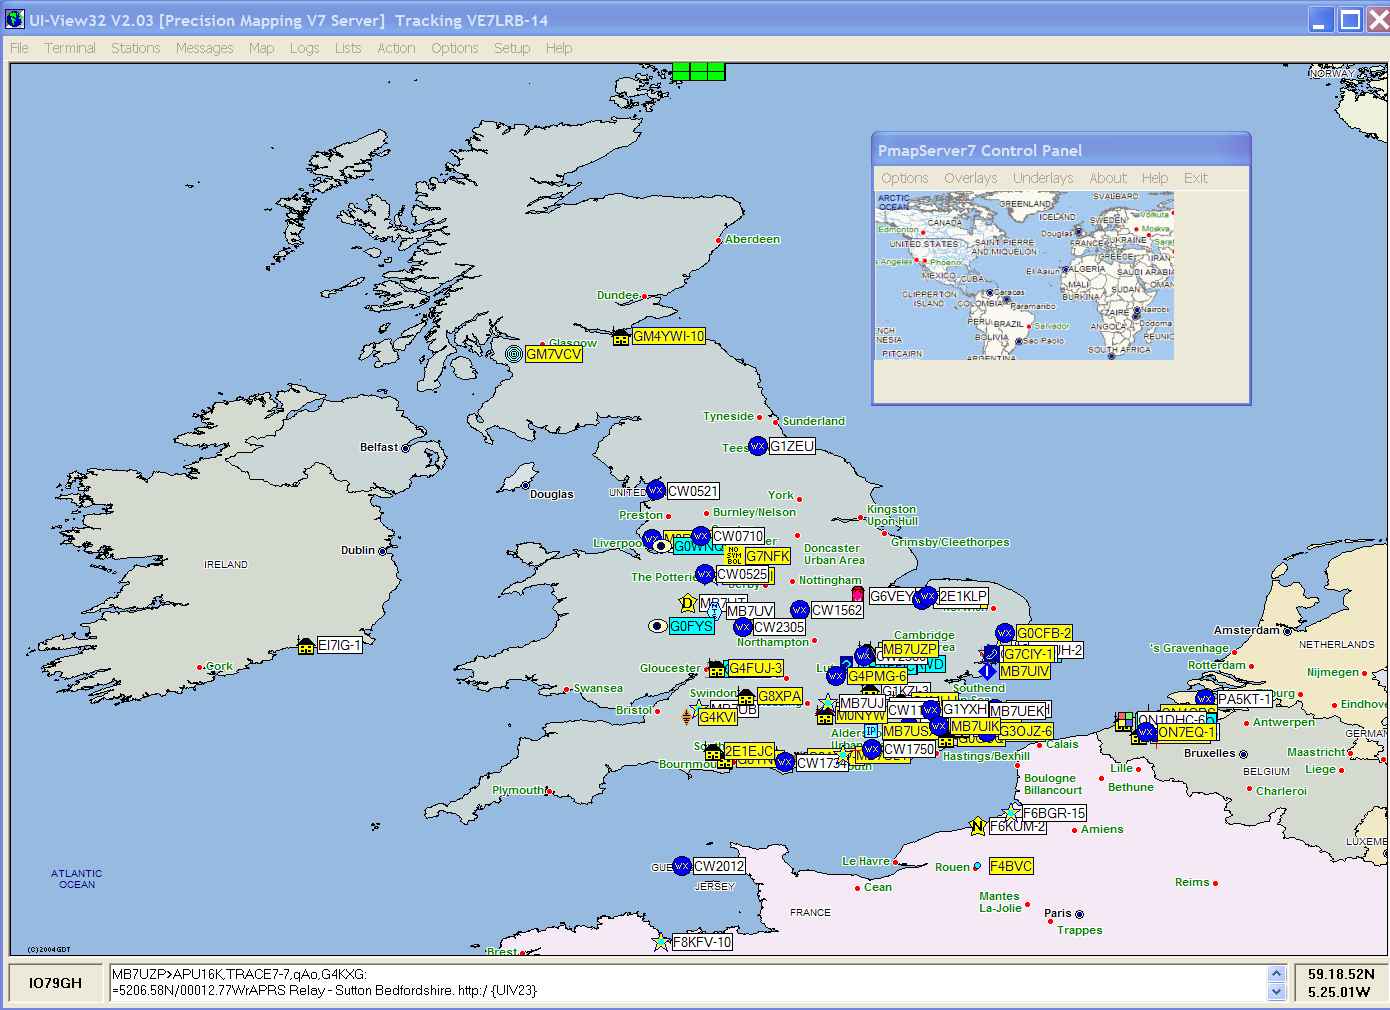Click the G8XPA house icon

point(746,696)
